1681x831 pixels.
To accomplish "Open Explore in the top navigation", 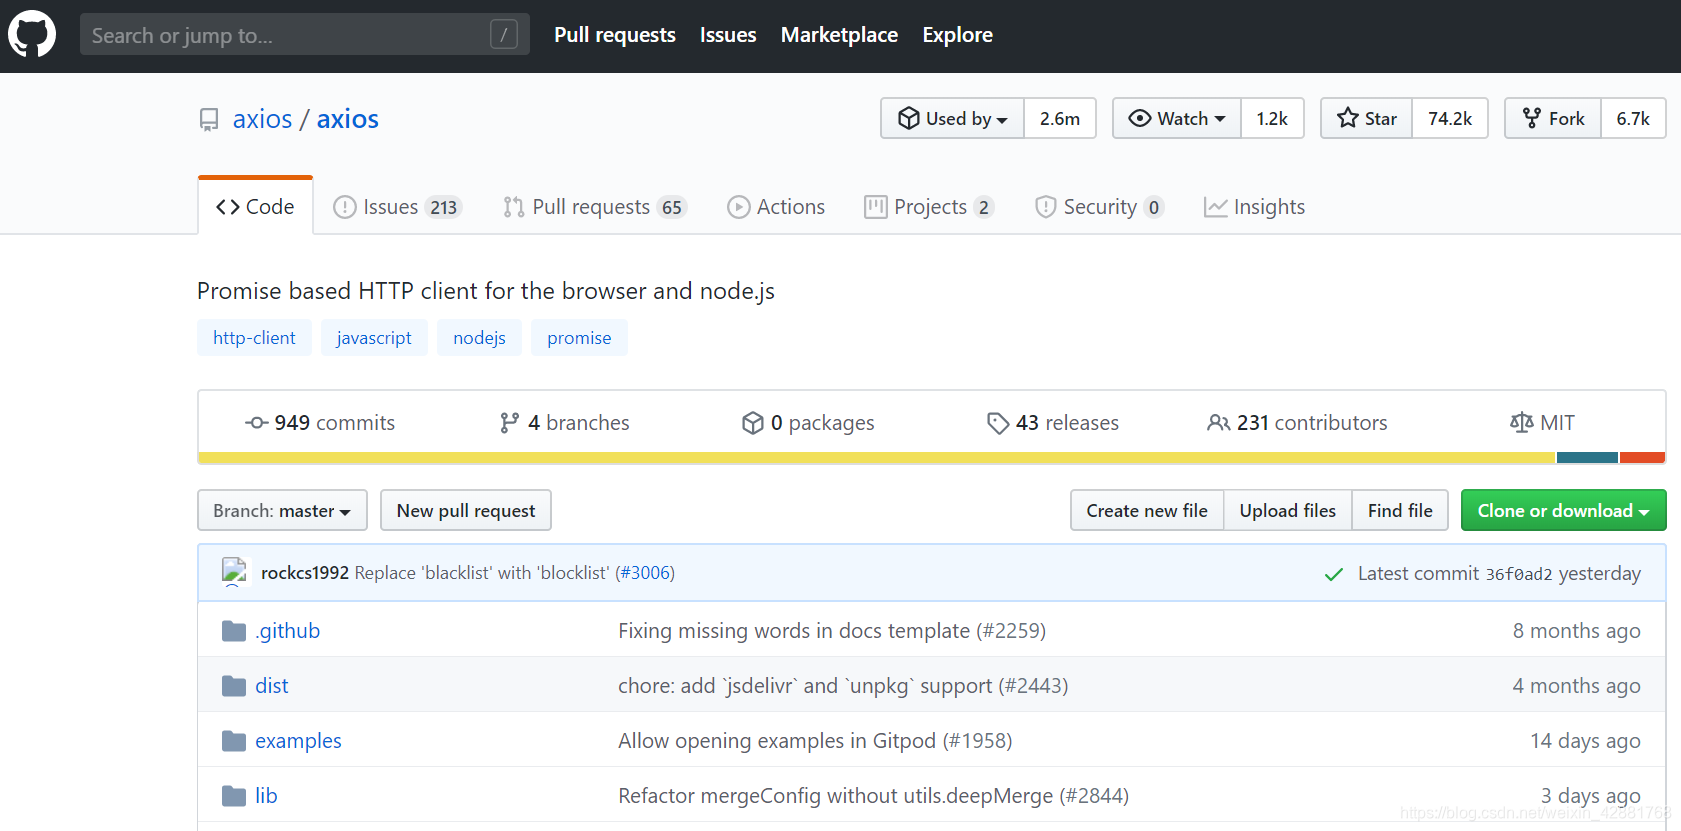I will coord(957,35).
